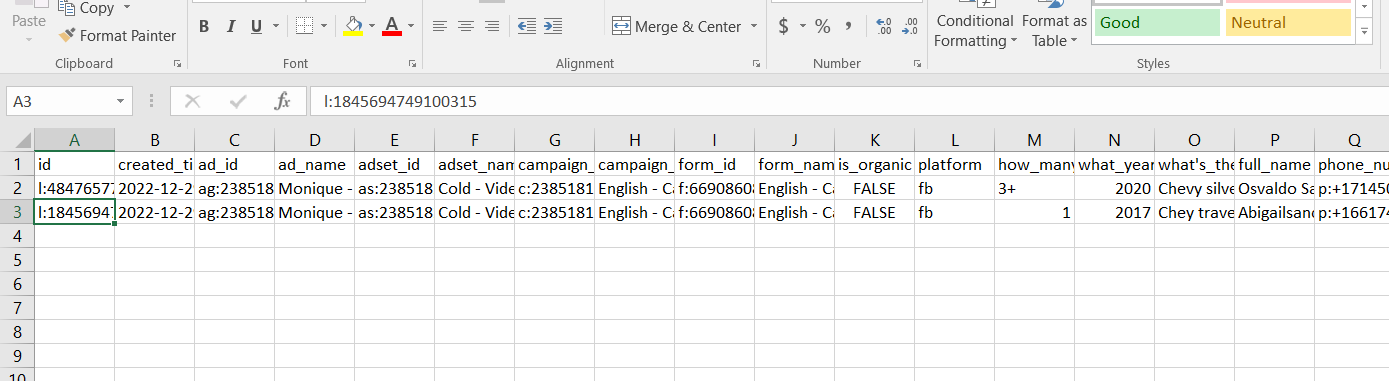
Task: Select row 3 header
Action: 17,211
